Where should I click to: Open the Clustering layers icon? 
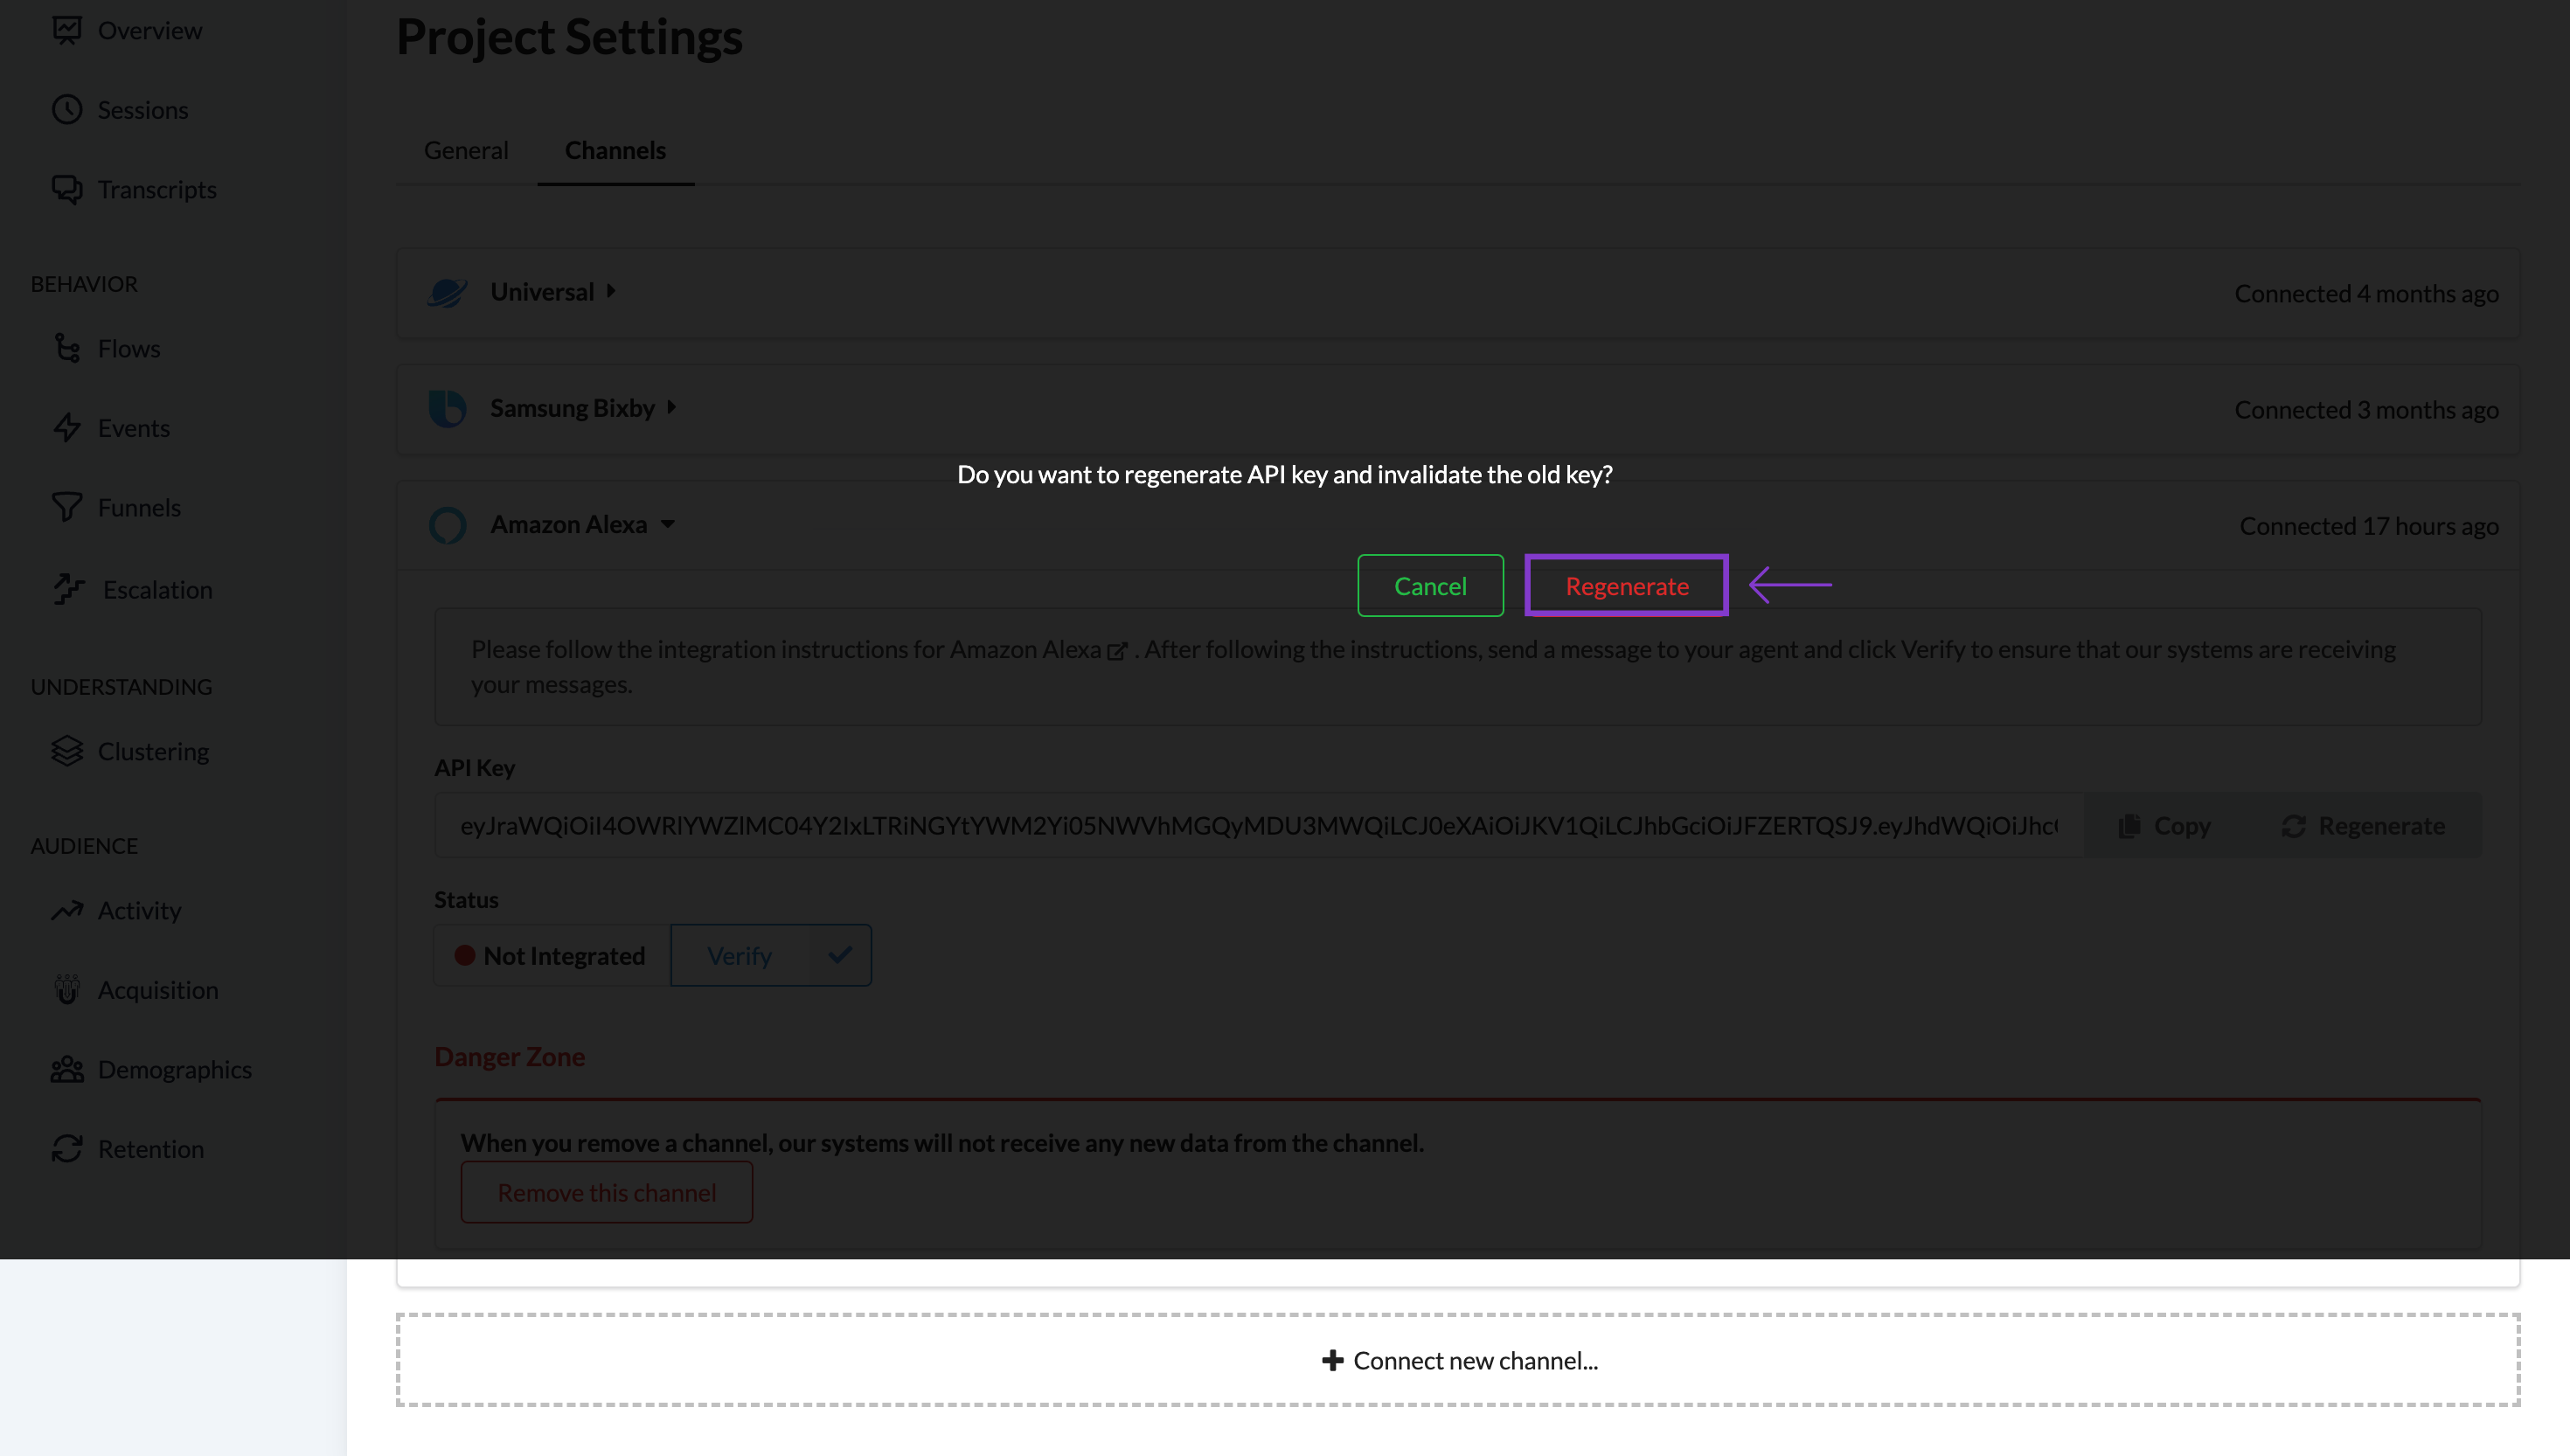tap(67, 751)
